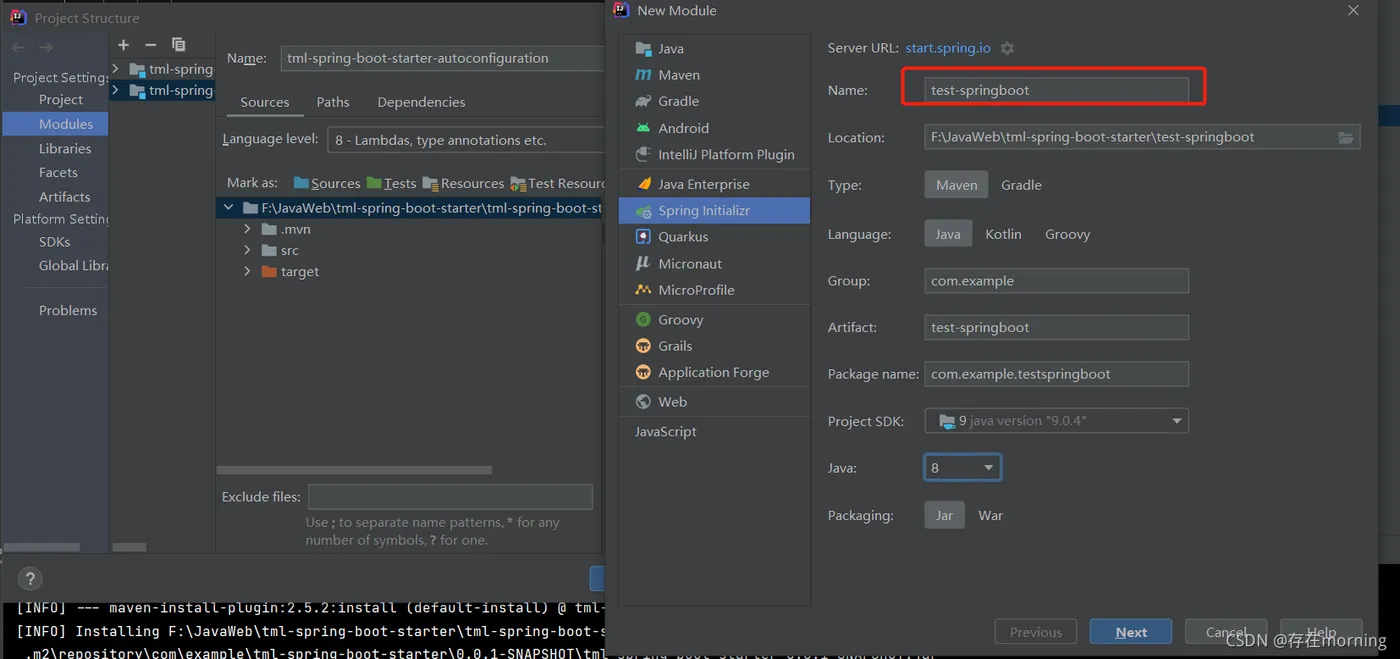Select the Java Enterprise module type
The height and width of the screenshot is (659, 1400).
click(714, 184)
